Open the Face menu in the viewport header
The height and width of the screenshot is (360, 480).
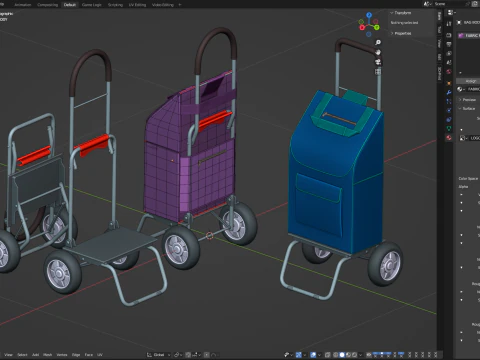tap(89, 355)
